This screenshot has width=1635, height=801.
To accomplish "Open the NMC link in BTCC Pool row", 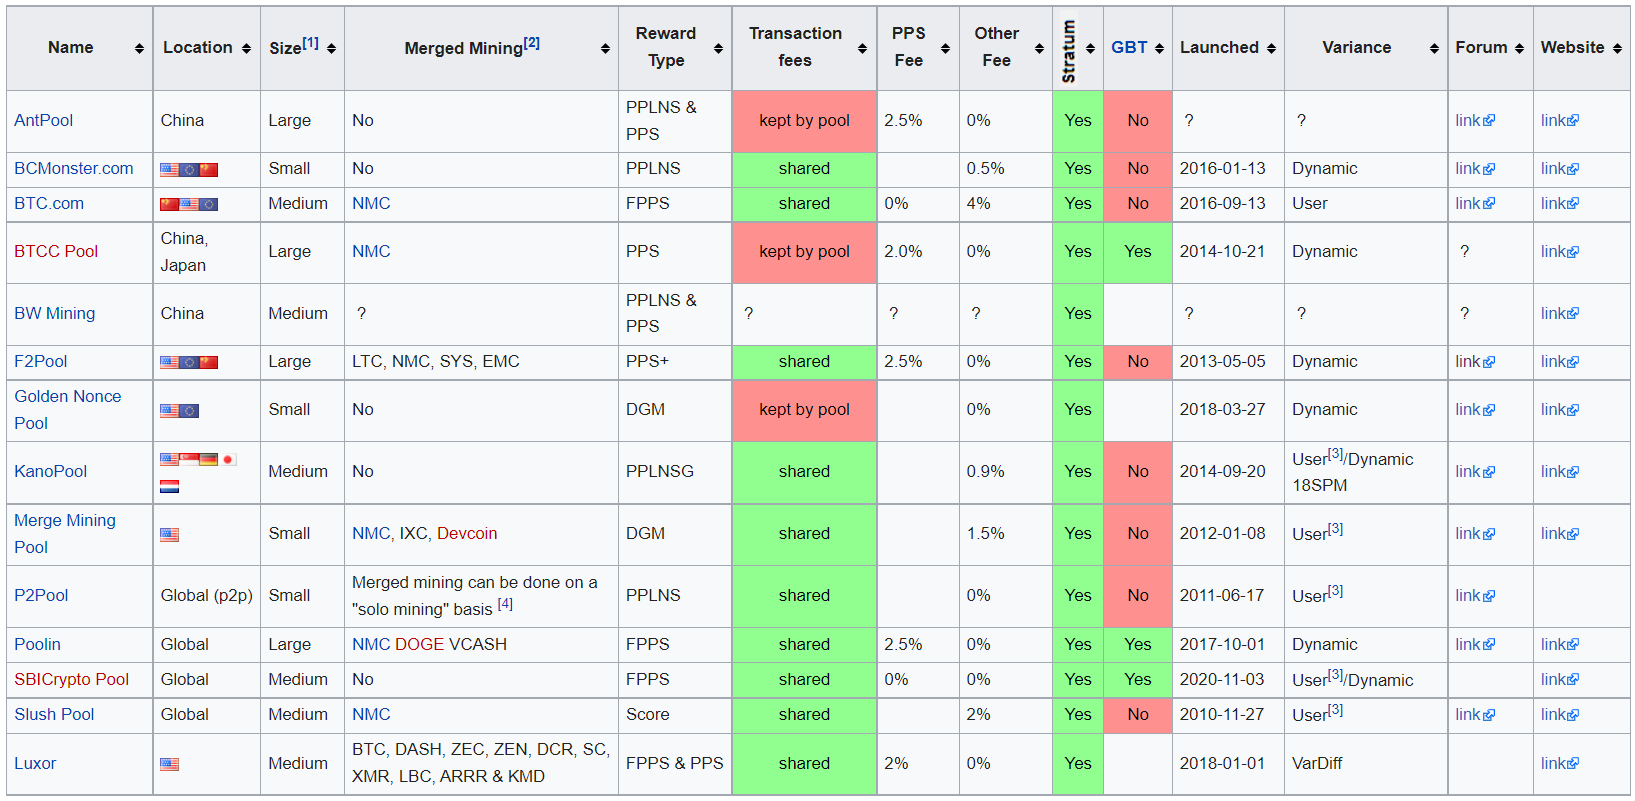I will 371,251.
